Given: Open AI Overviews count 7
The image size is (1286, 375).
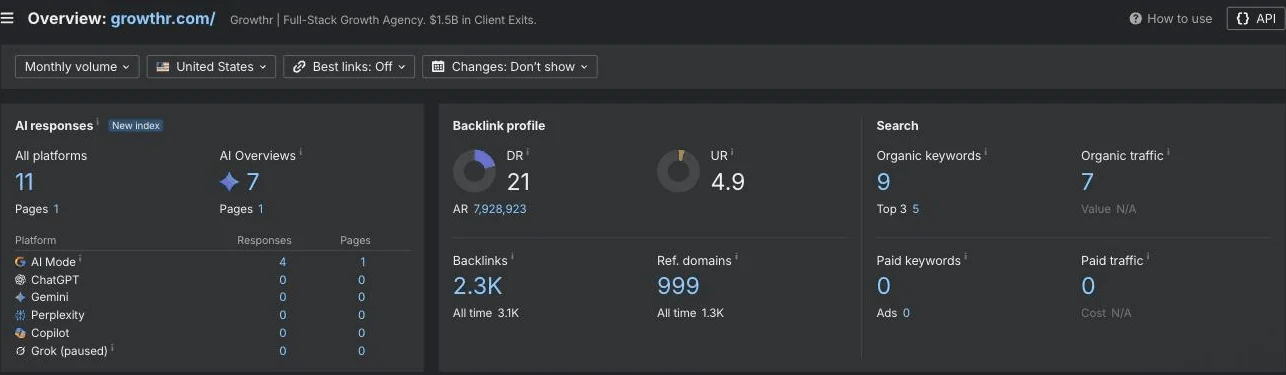Looking at the screenshot, I should point(253,182).
